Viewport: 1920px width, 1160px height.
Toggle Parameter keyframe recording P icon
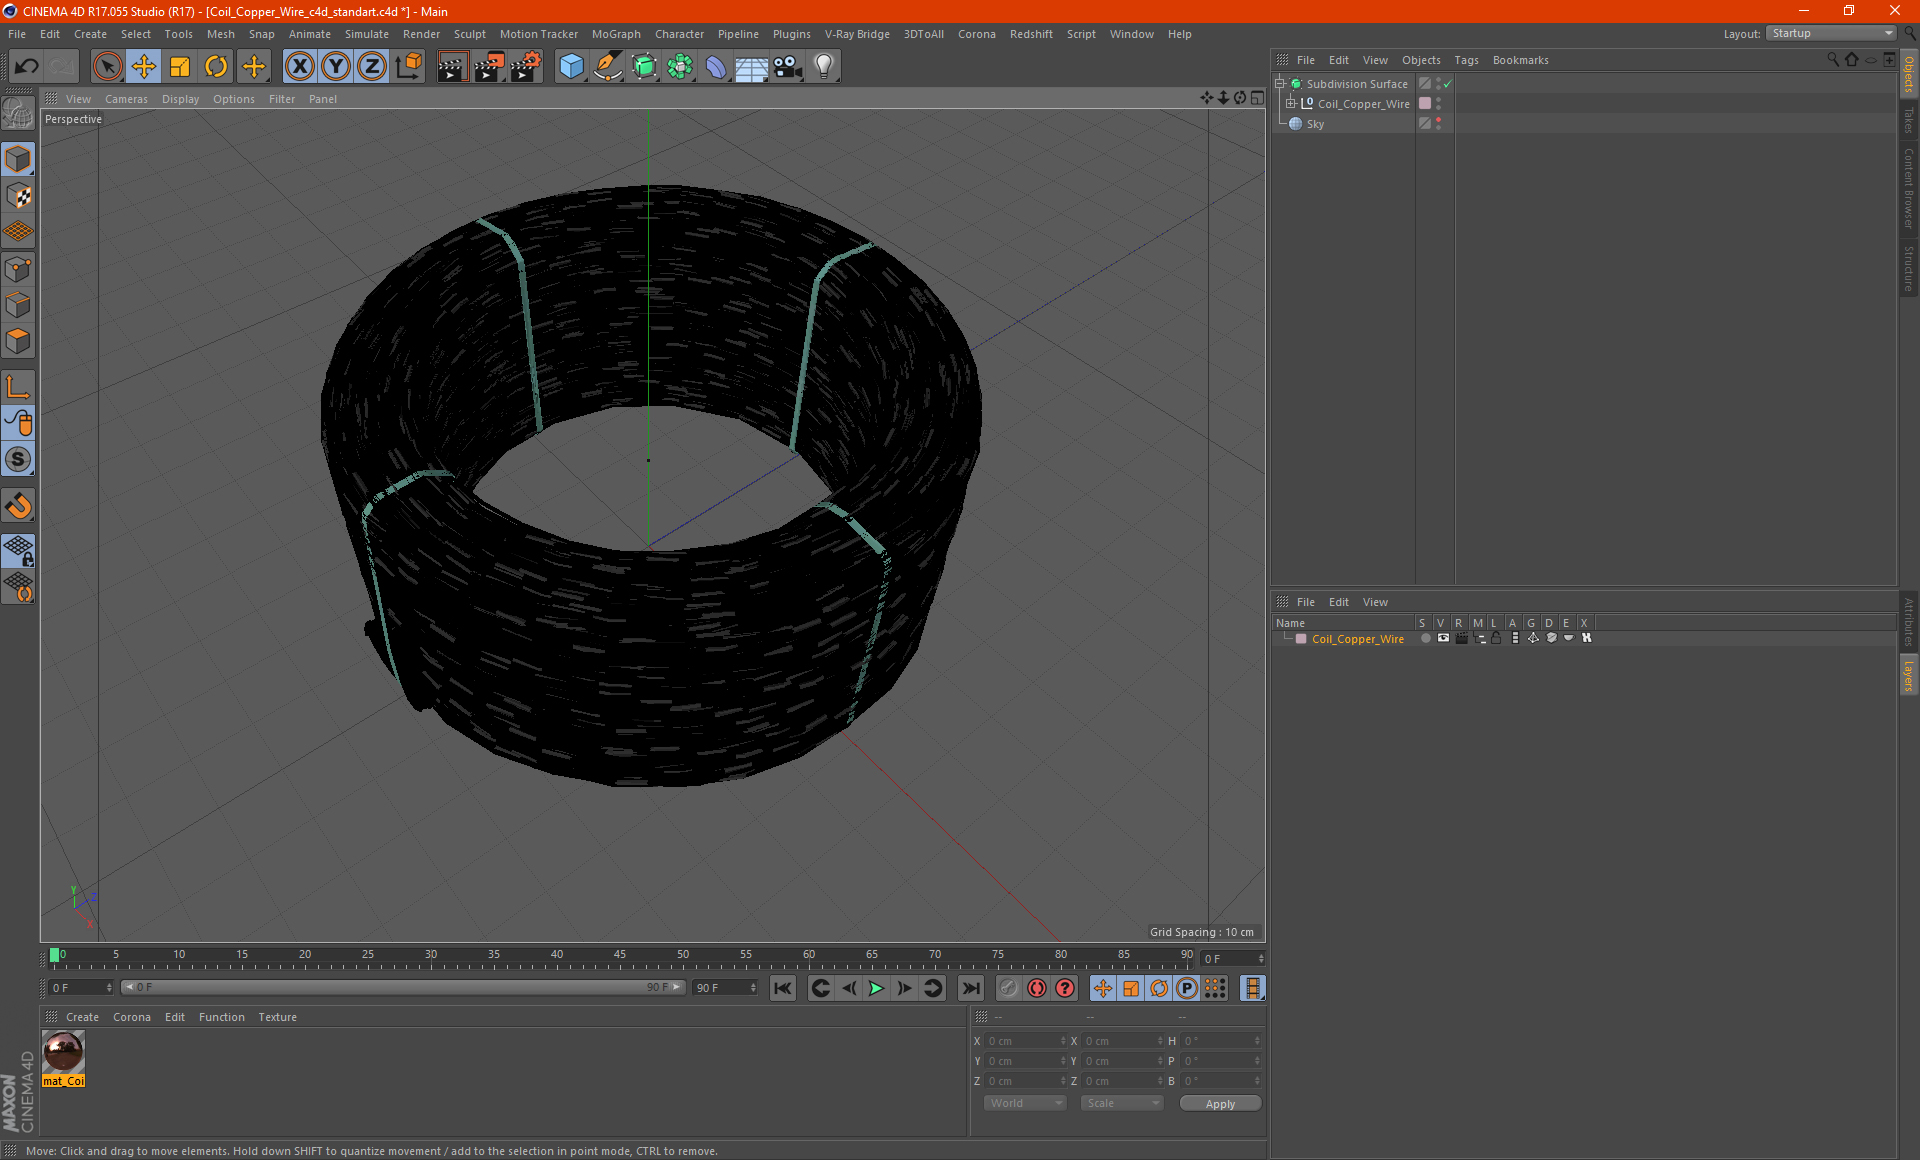[1187, 989]
